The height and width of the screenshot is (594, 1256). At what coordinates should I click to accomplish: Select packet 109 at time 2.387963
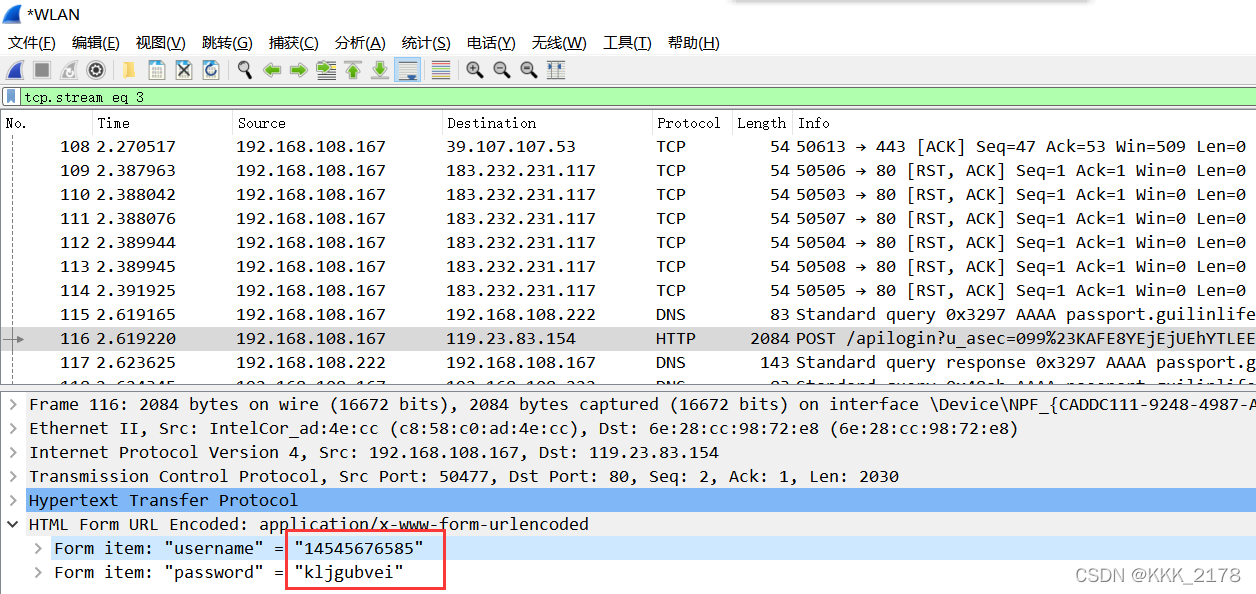(x=628, y=171)
